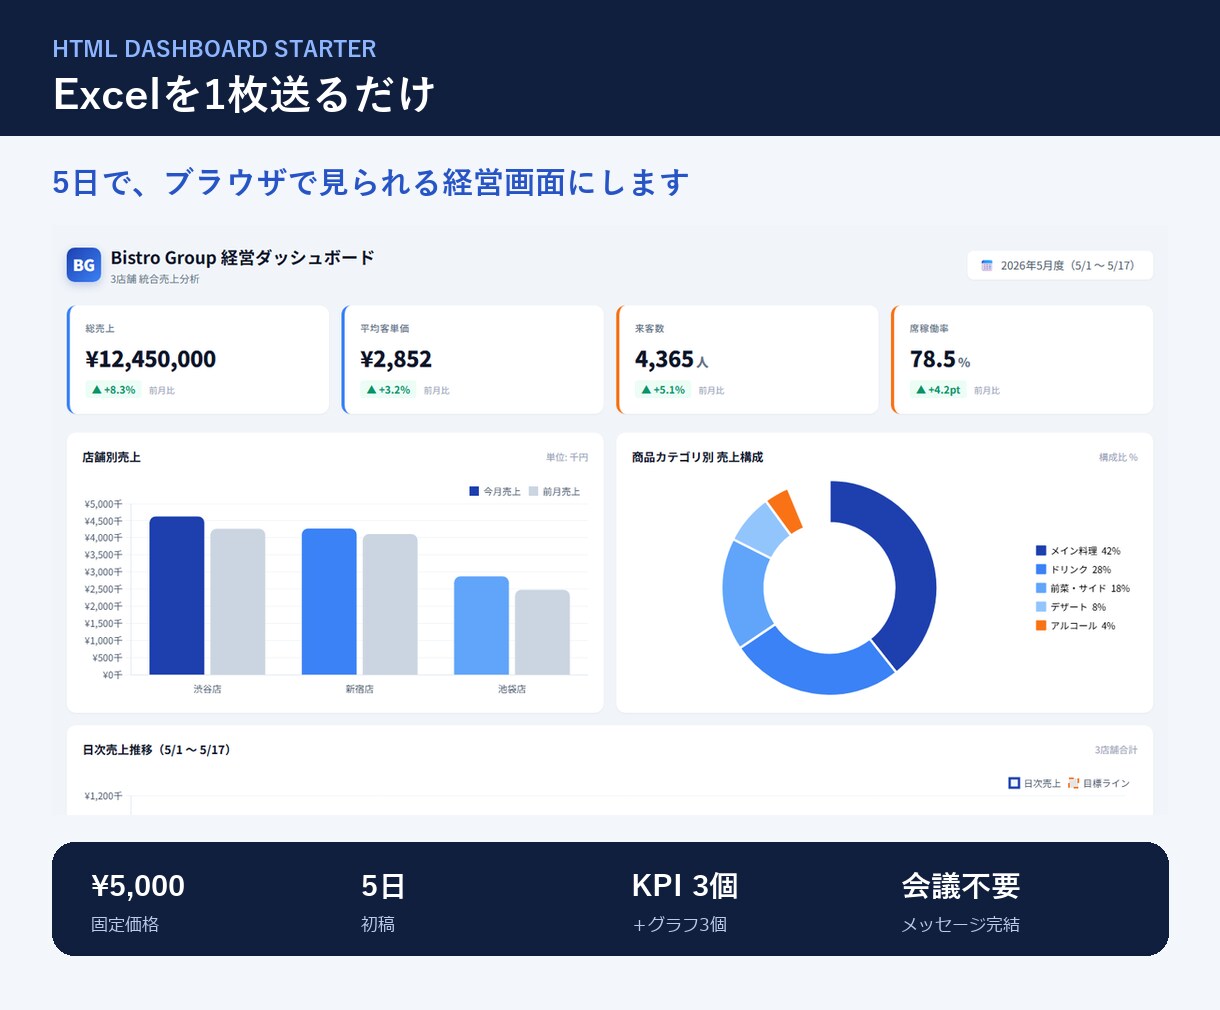The image size is (1220, 1010).
Task: Click the 店舗別売上 chart title
Action: pyautogui.click(x=111, y=457)
